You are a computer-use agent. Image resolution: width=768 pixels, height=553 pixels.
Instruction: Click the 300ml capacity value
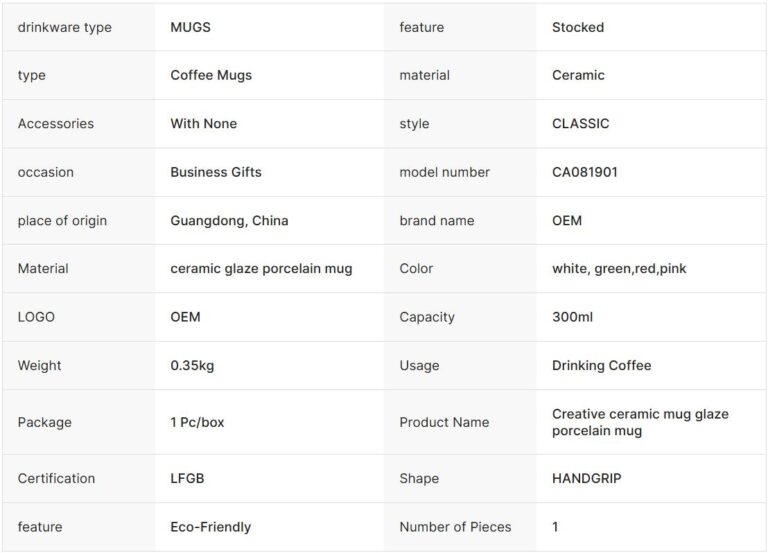pos(572,317)
